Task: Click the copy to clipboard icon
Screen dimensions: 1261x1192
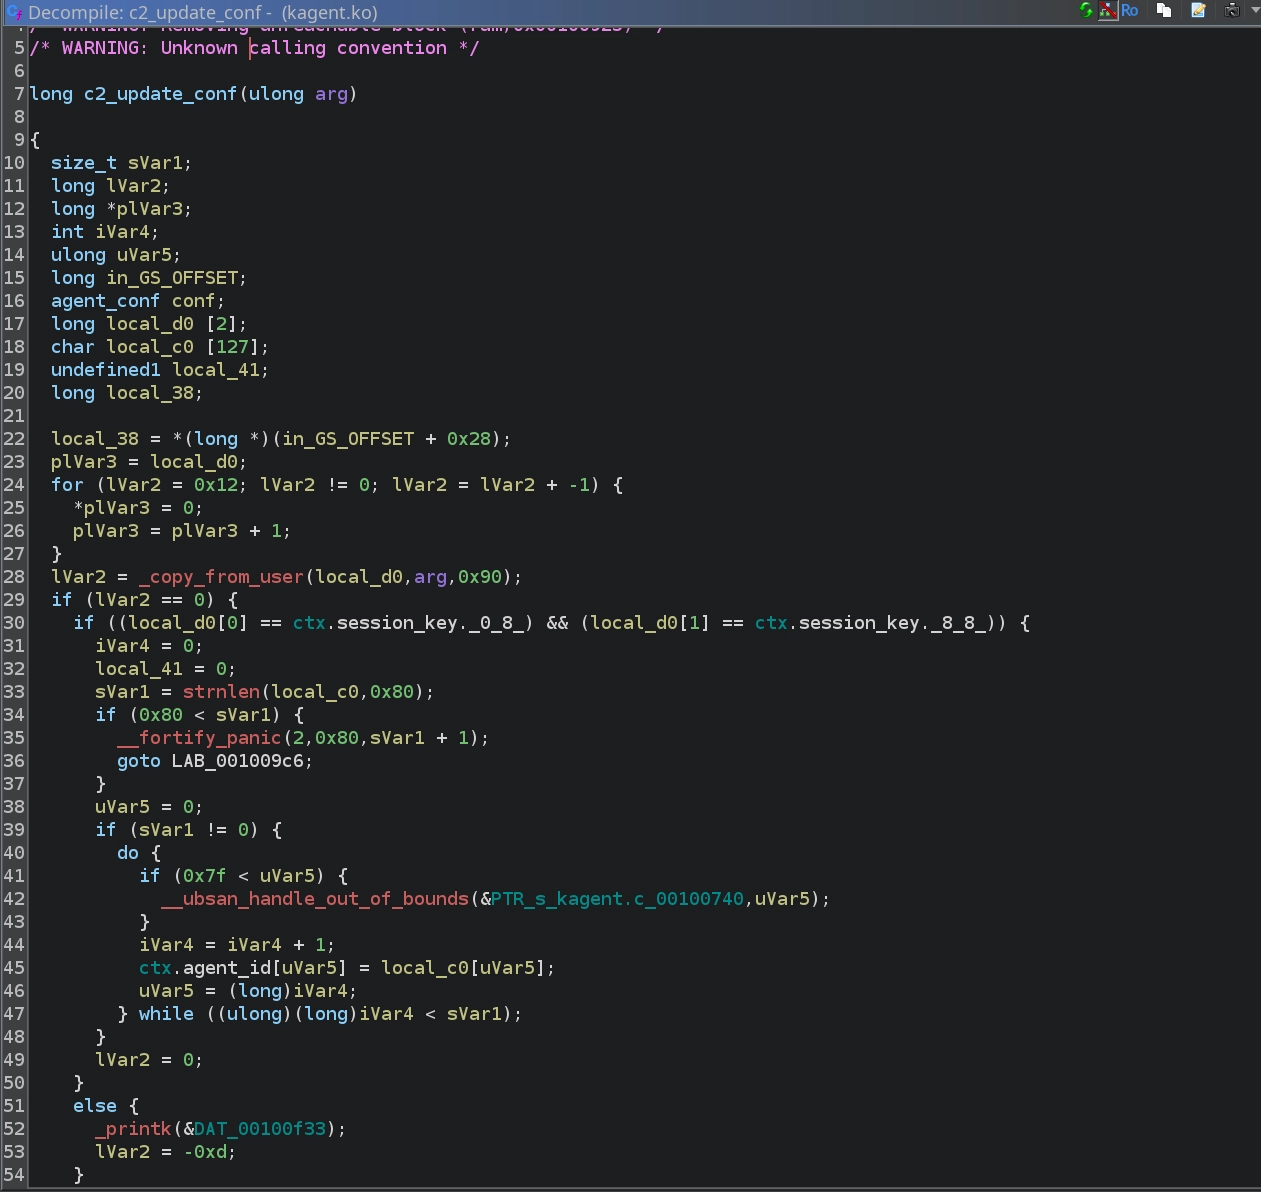Action: [x=1164, y=11]
